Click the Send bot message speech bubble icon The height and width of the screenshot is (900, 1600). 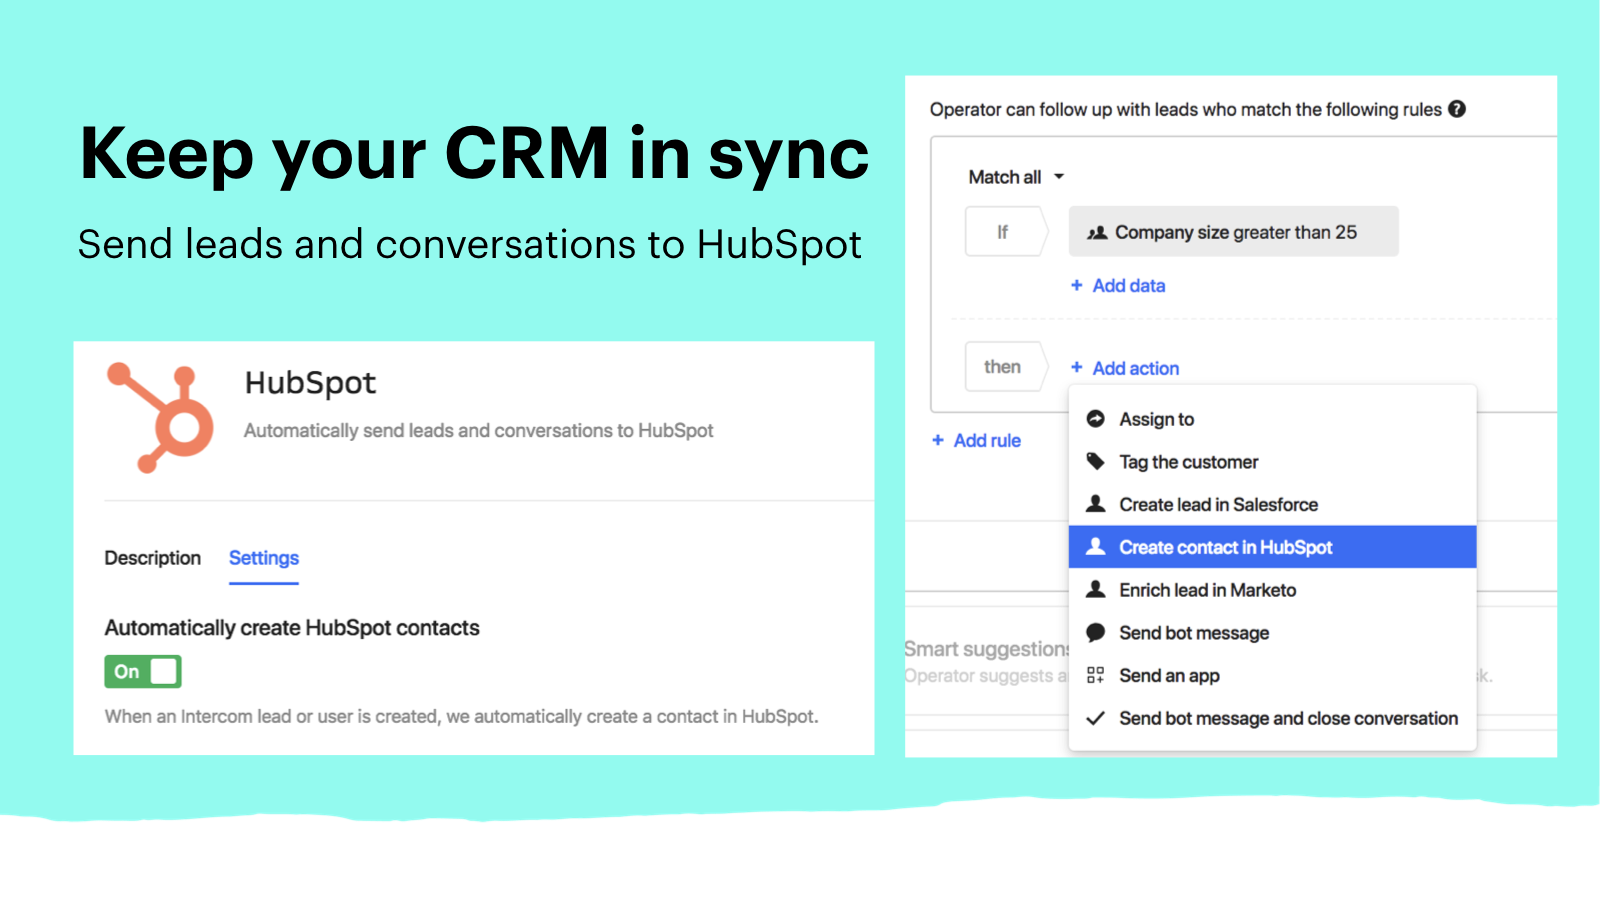(1096, 633)
